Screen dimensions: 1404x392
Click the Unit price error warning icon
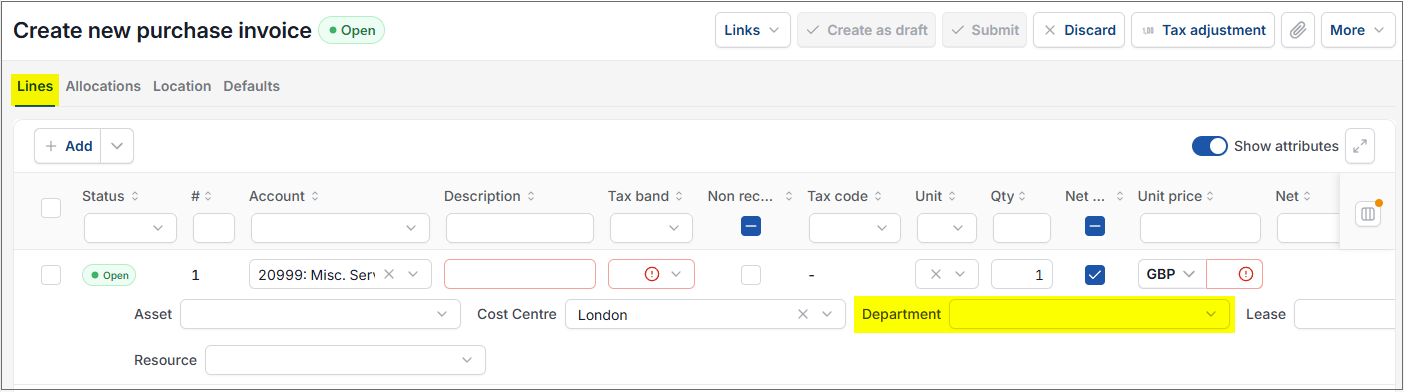(x=1245, y=274)
